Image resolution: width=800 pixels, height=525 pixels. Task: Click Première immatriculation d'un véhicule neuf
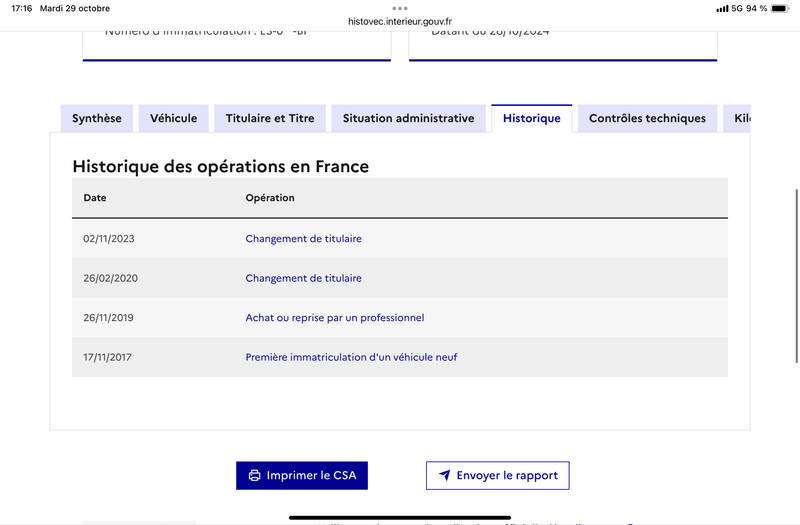coord(351,357)
